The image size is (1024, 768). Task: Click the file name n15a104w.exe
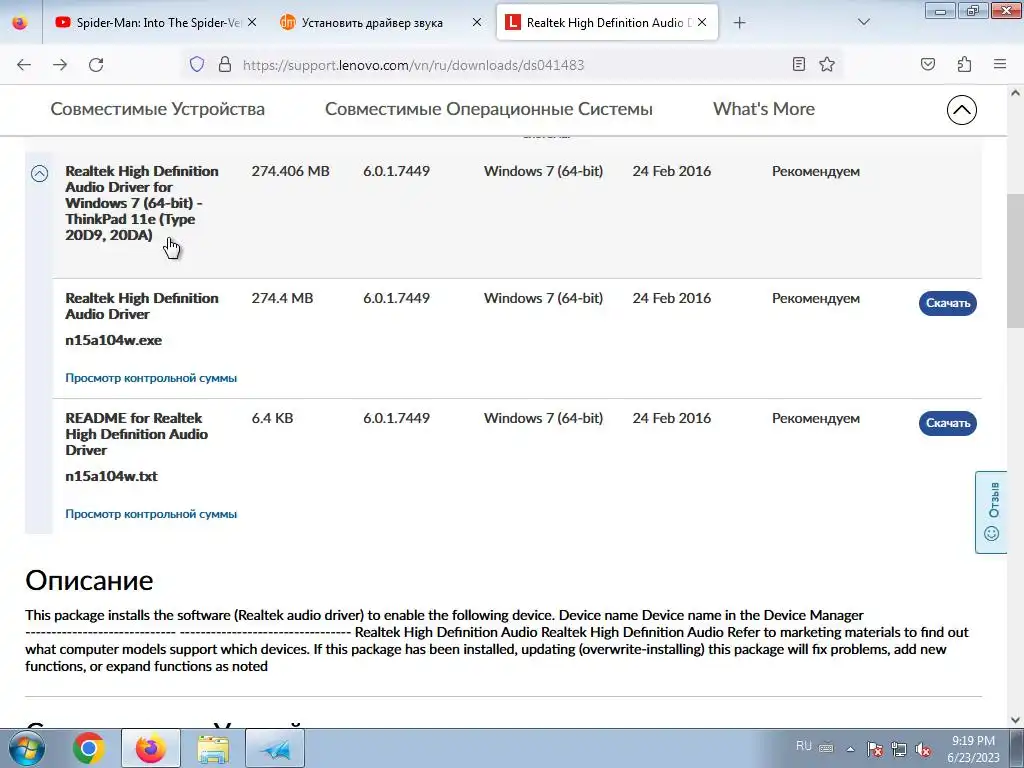point(114,340)
